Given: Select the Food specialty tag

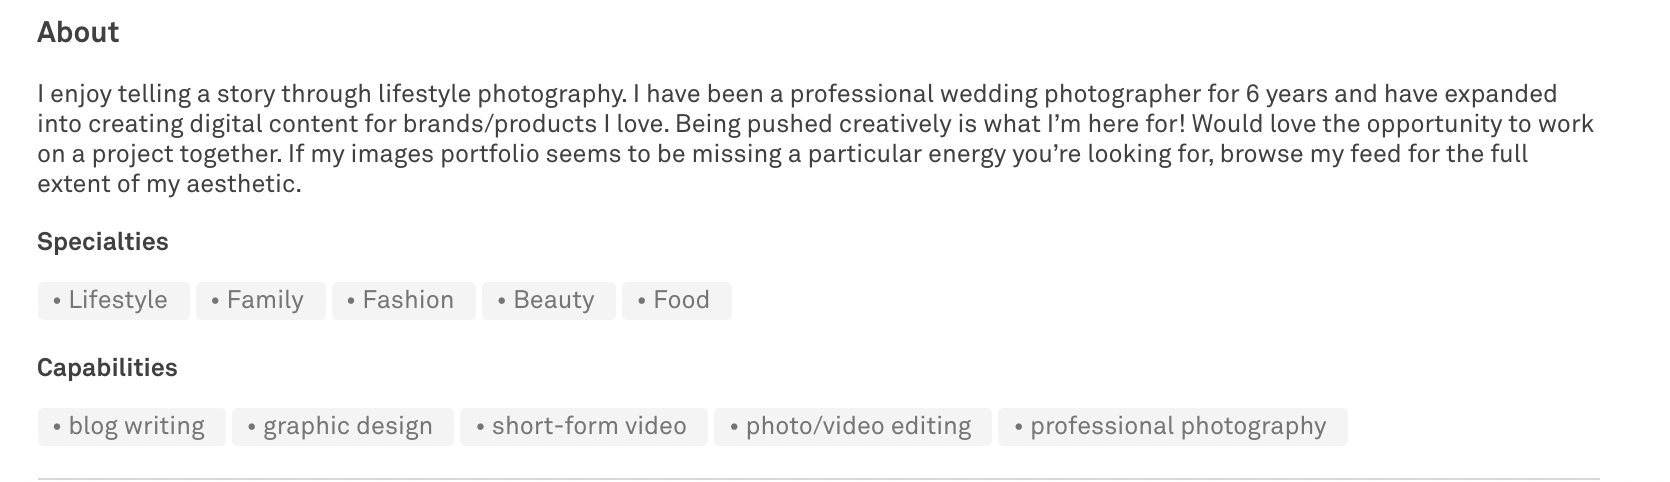Looking at the screenshot, I should (x=677, y=300).
